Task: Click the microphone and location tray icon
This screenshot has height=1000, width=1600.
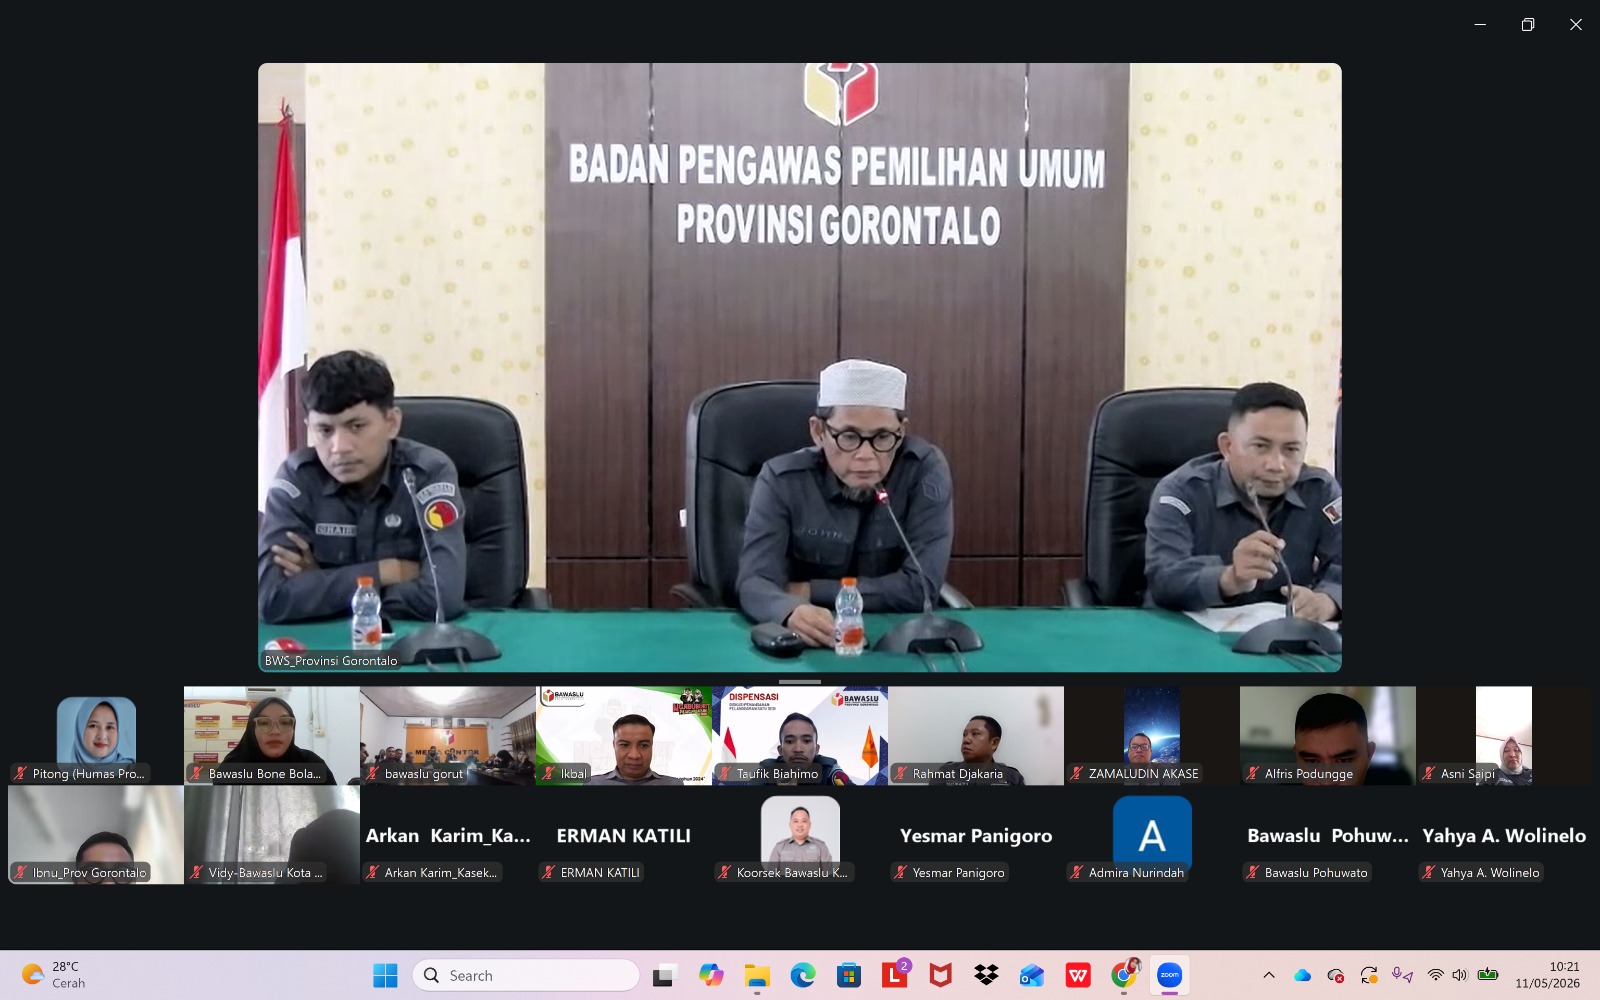Action: [x=1402, y=975]
